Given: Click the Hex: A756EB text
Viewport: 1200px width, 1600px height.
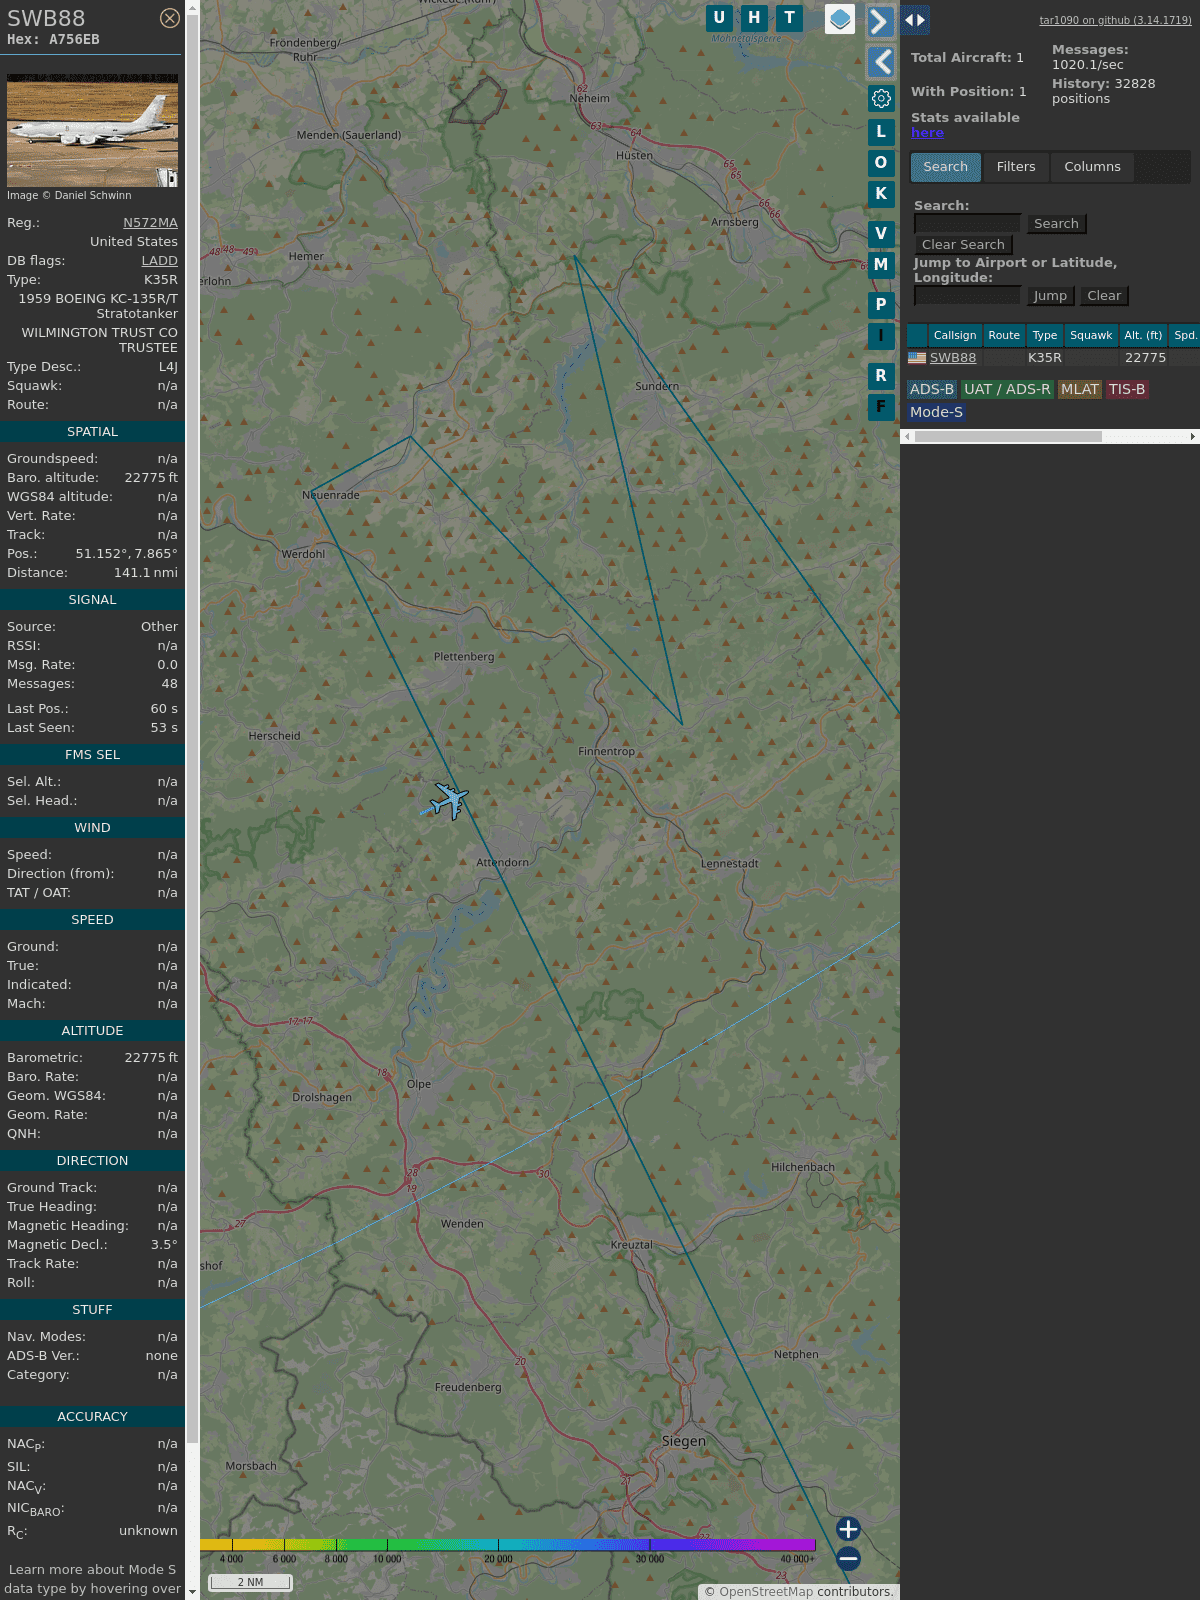Looking at the screenshot, I should click(x=53, y=40).
